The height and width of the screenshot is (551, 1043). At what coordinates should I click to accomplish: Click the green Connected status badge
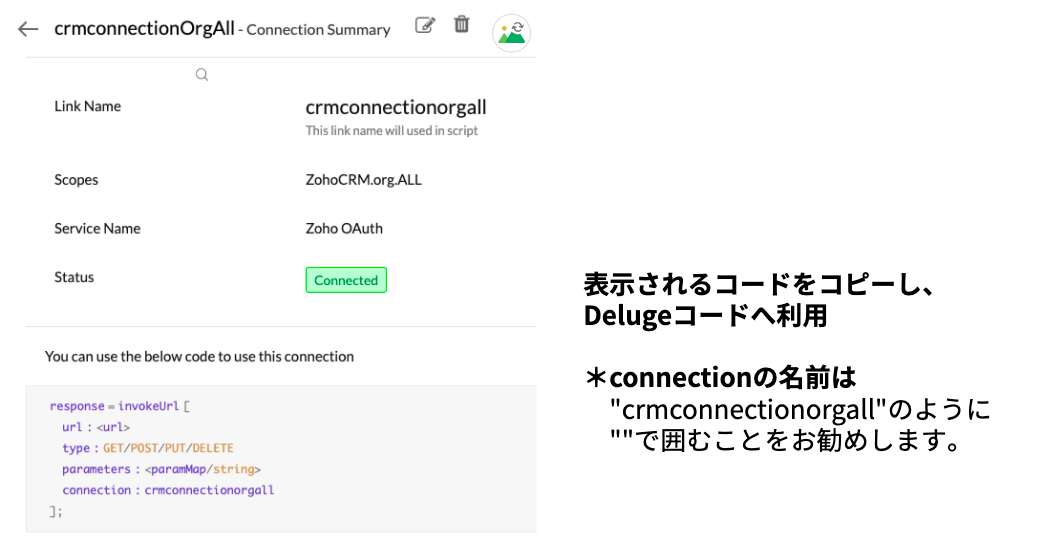coord(346,280)
